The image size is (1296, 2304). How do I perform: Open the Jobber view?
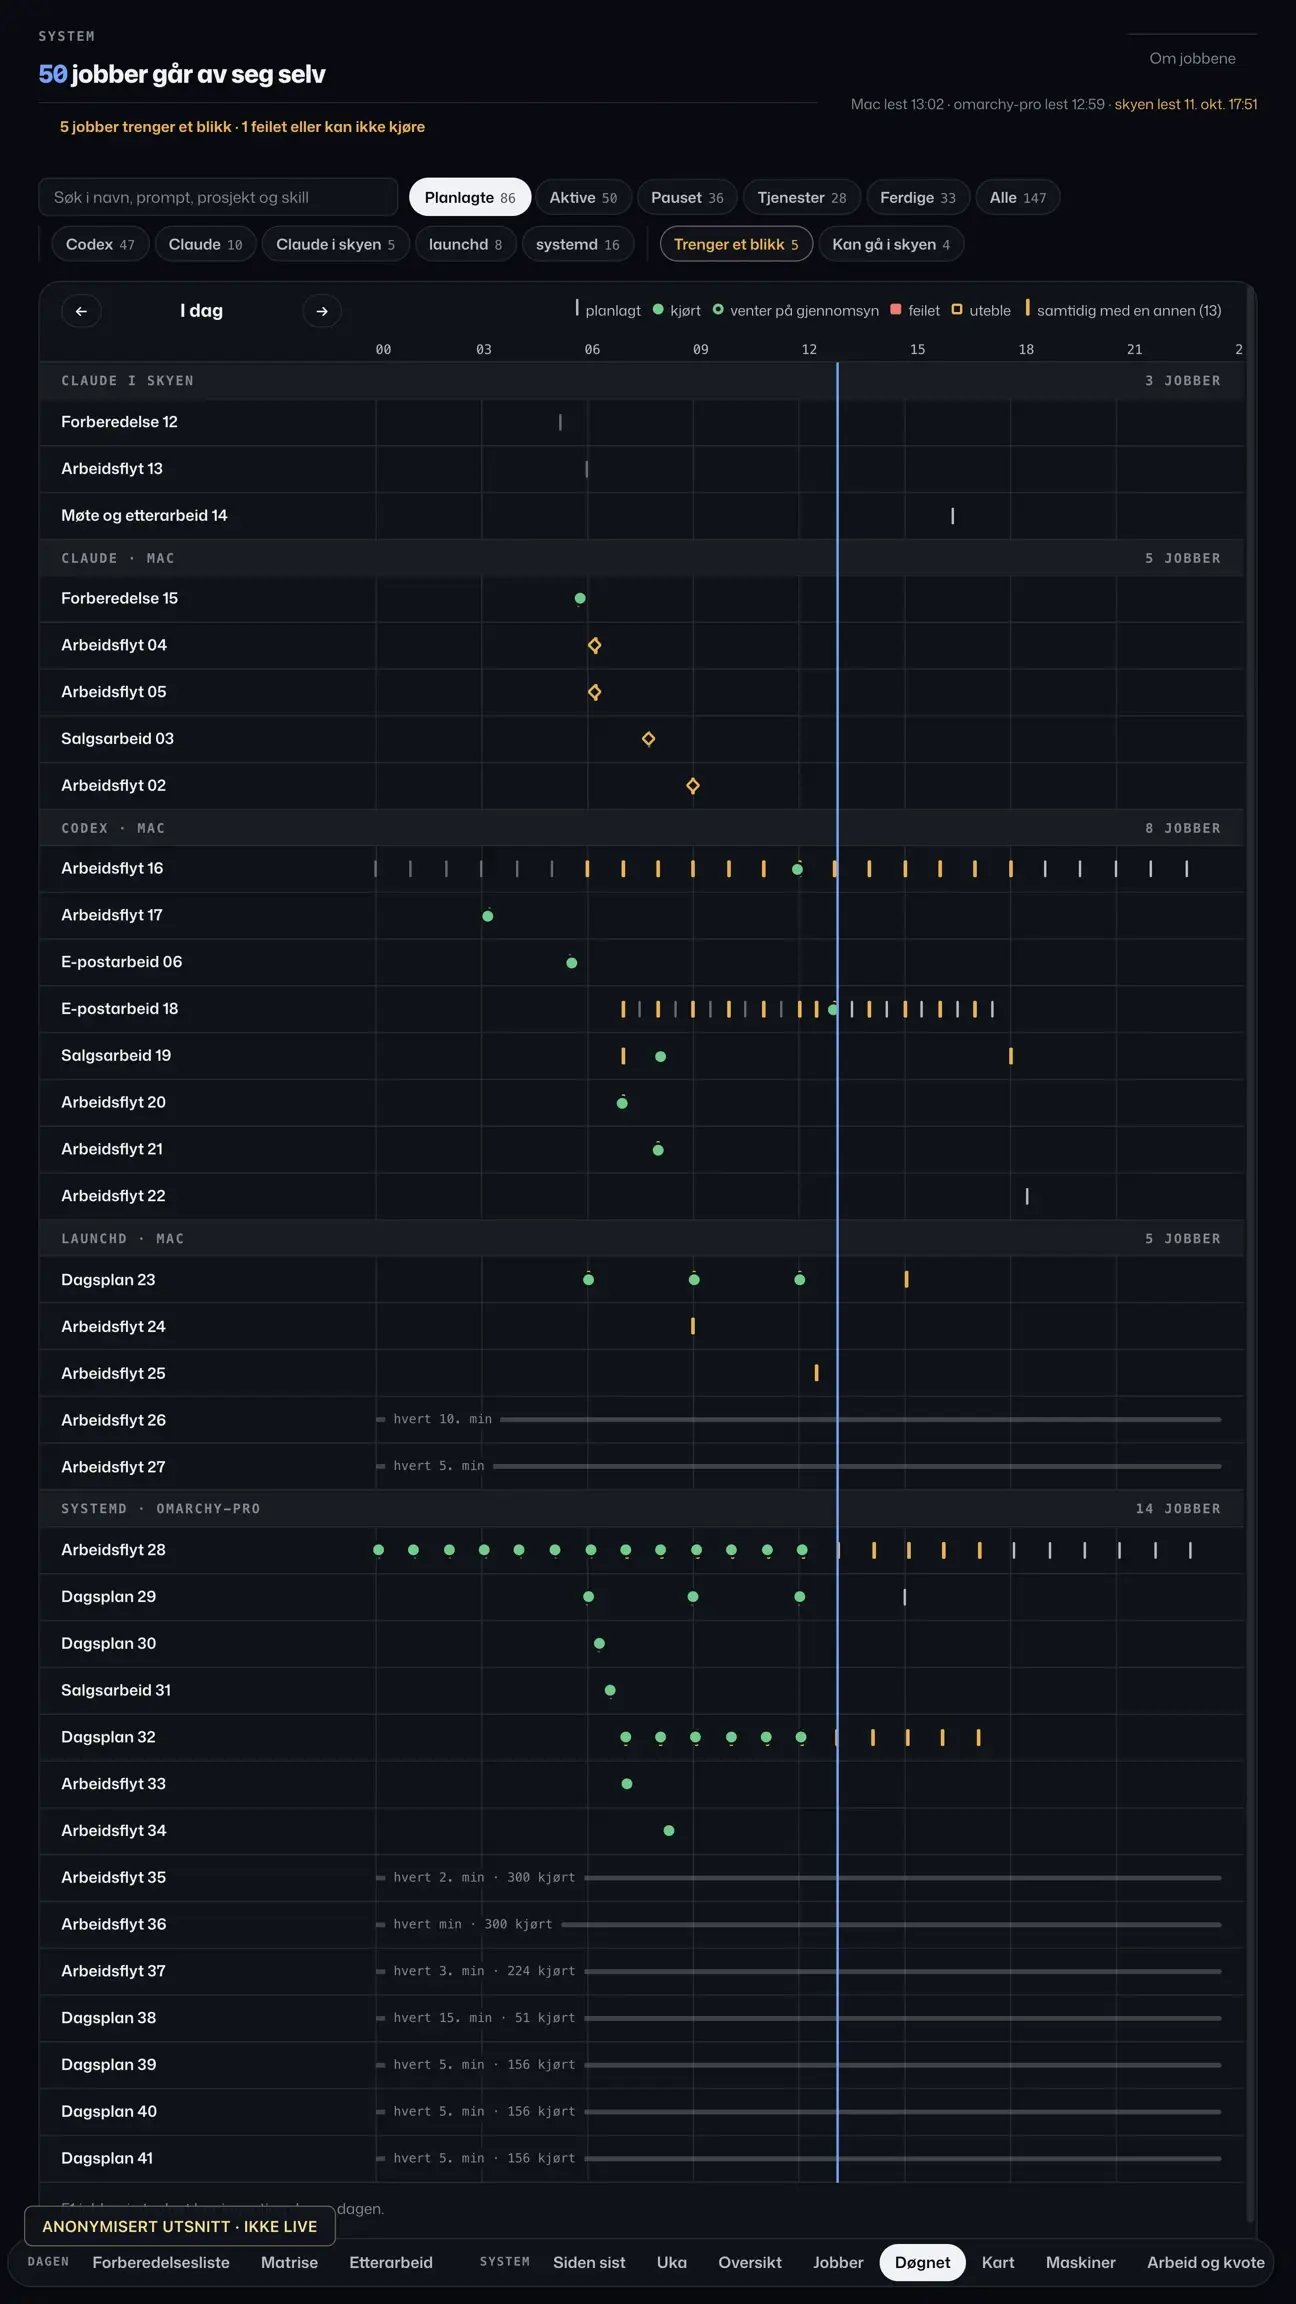tap(838, 2262)
